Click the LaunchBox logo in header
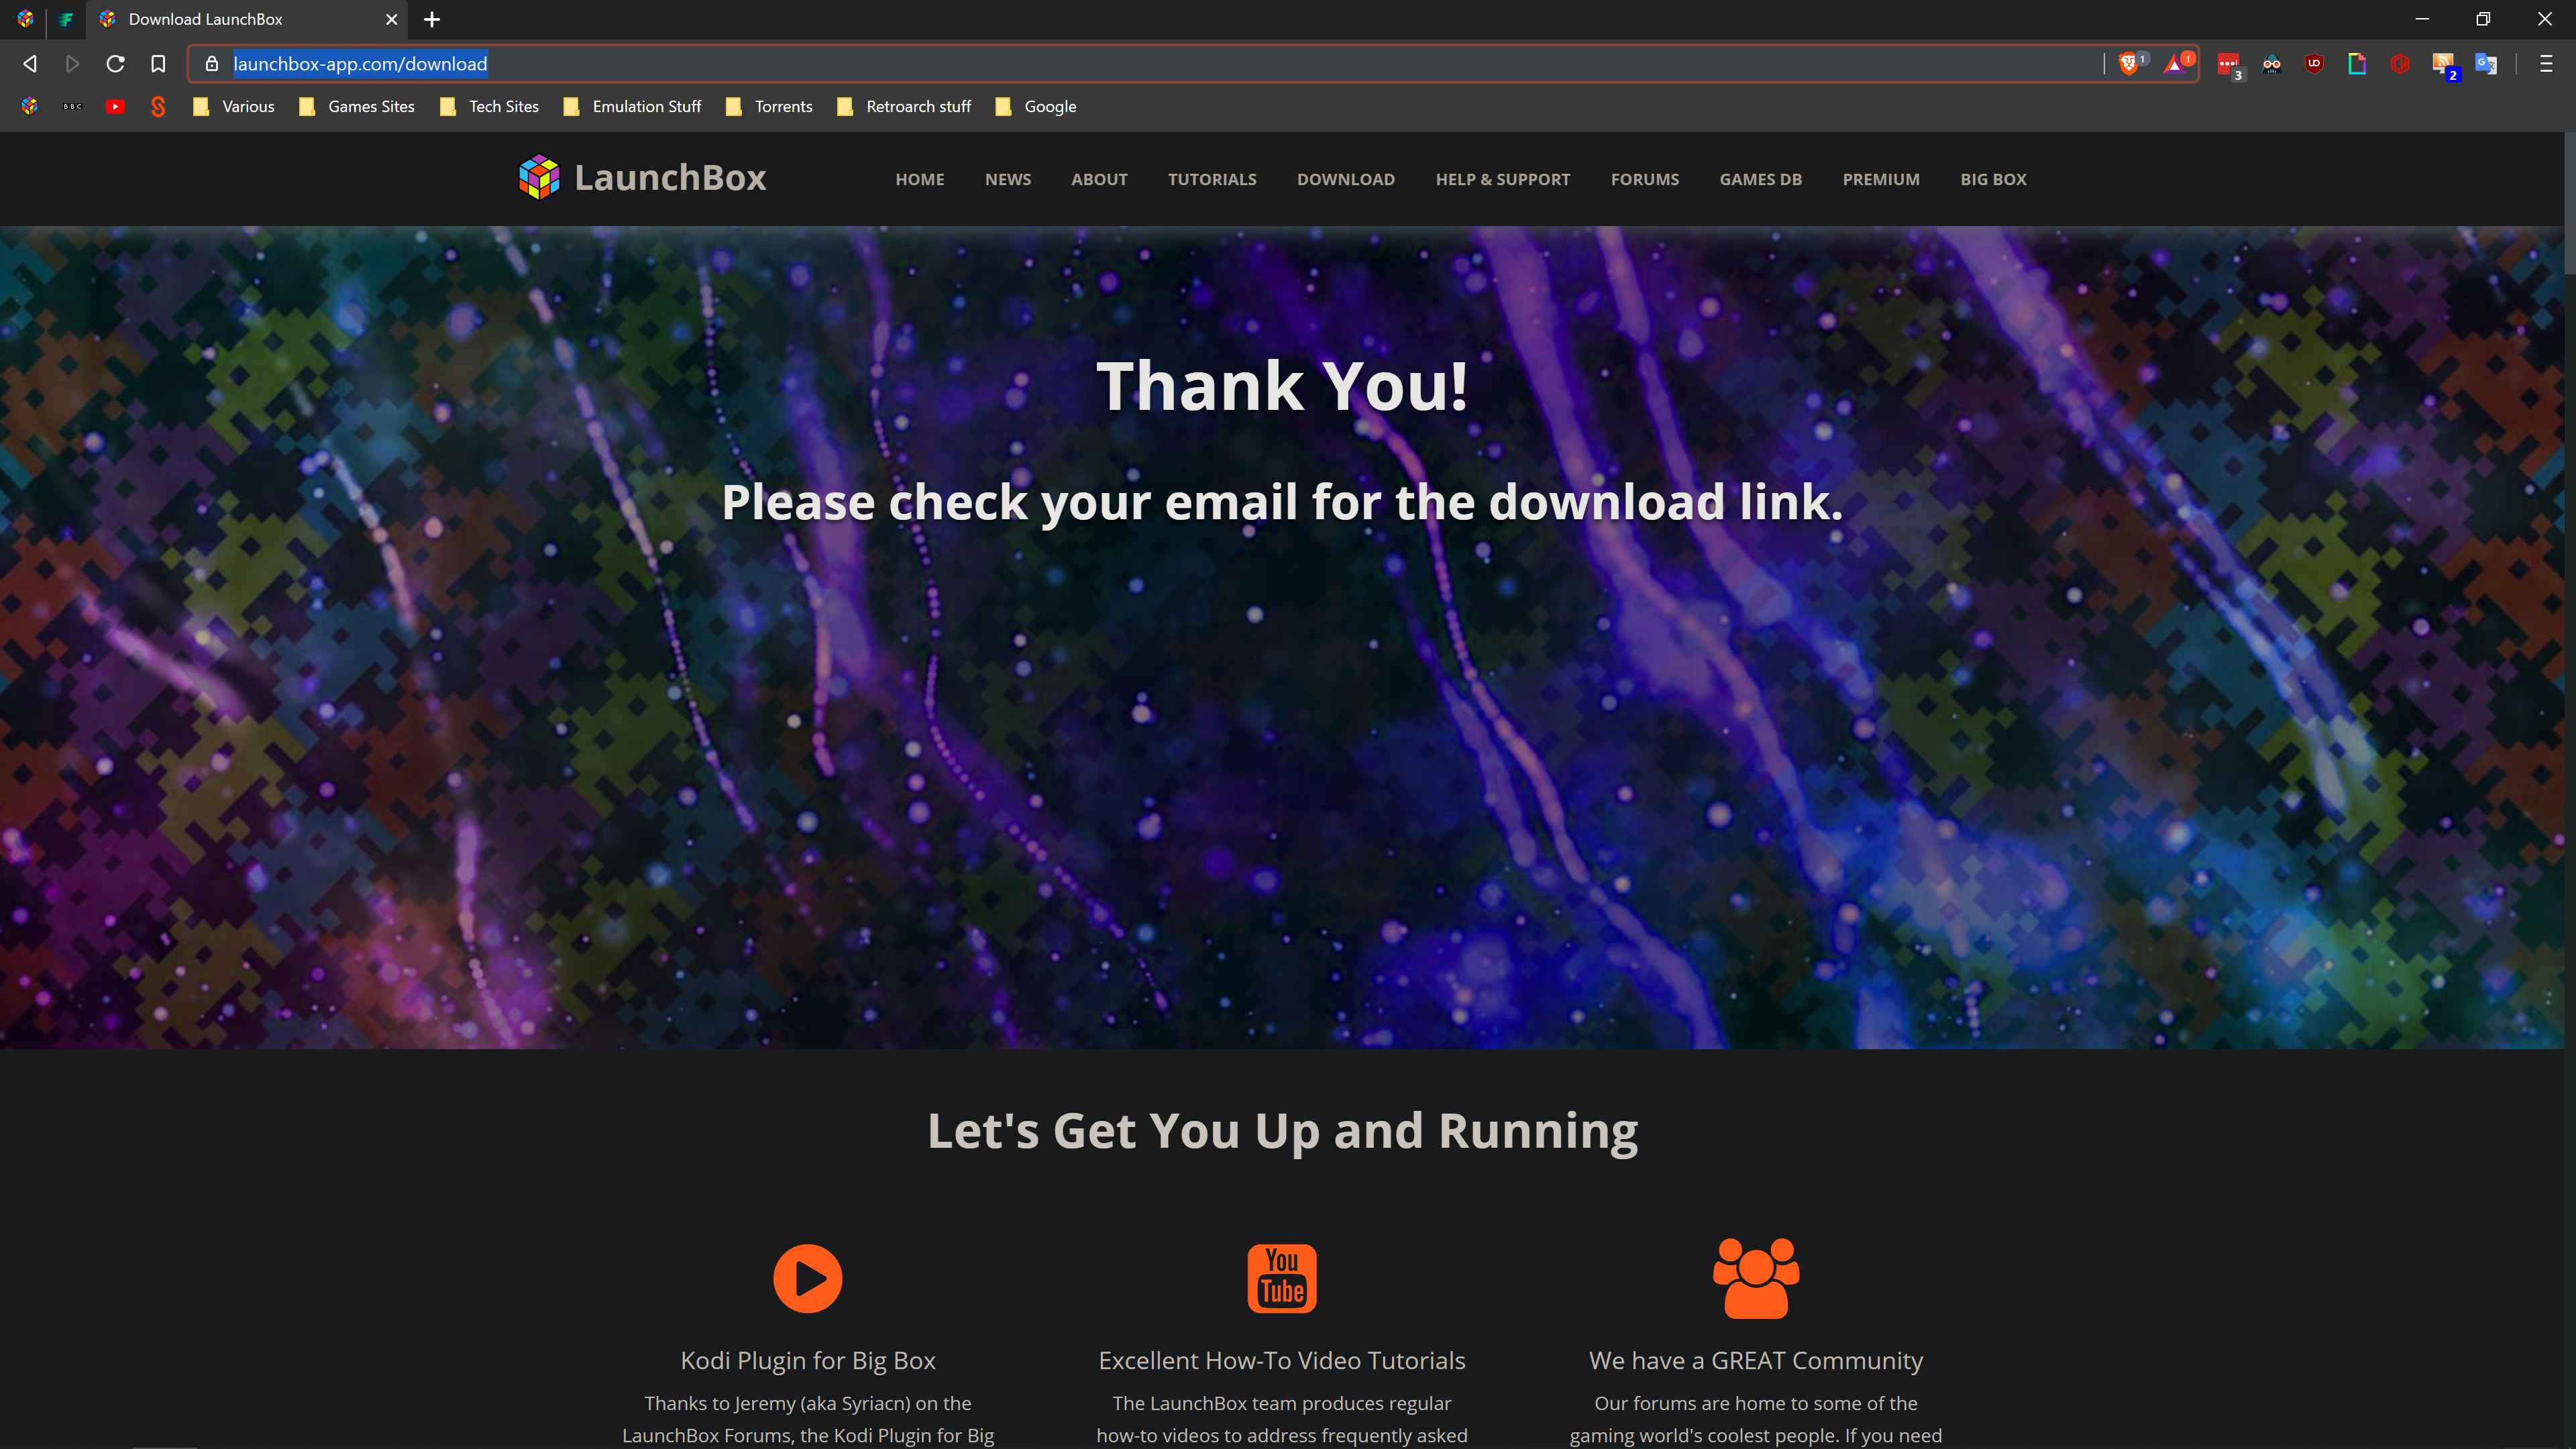 pyautogui.click(x=642, y=178)
